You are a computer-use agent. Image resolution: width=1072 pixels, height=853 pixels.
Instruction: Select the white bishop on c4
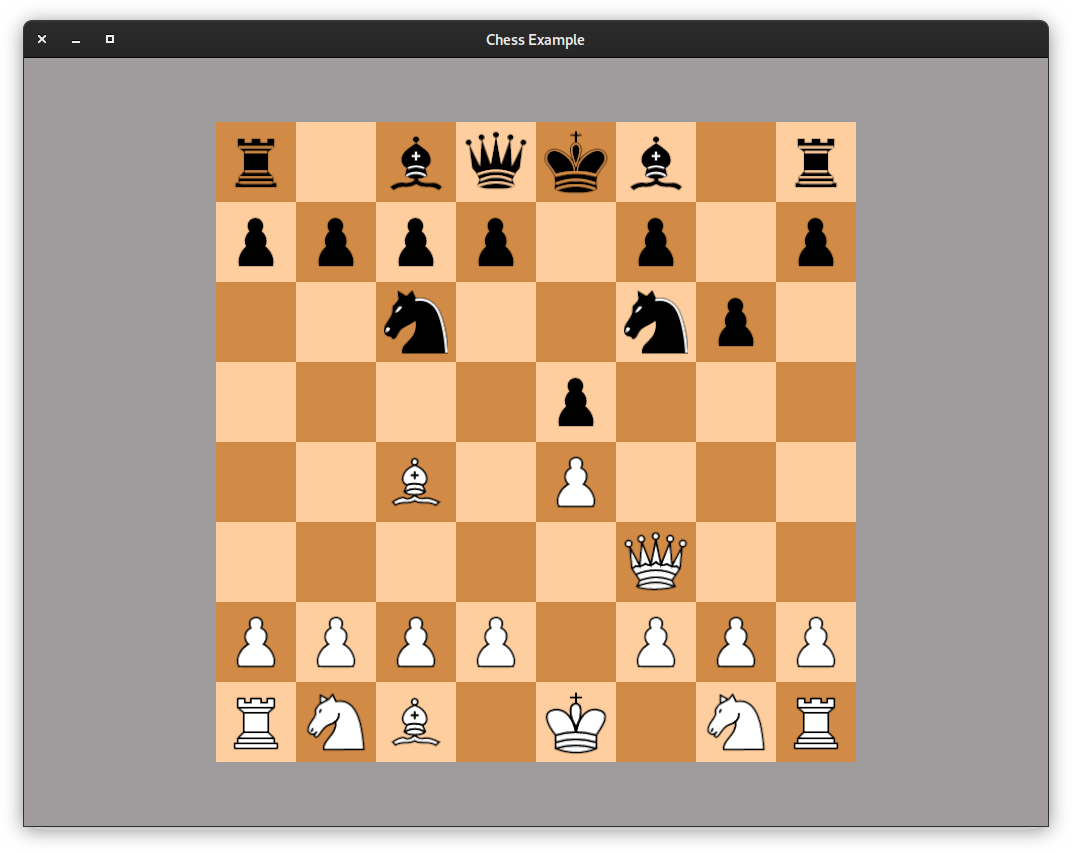(416, 482)
